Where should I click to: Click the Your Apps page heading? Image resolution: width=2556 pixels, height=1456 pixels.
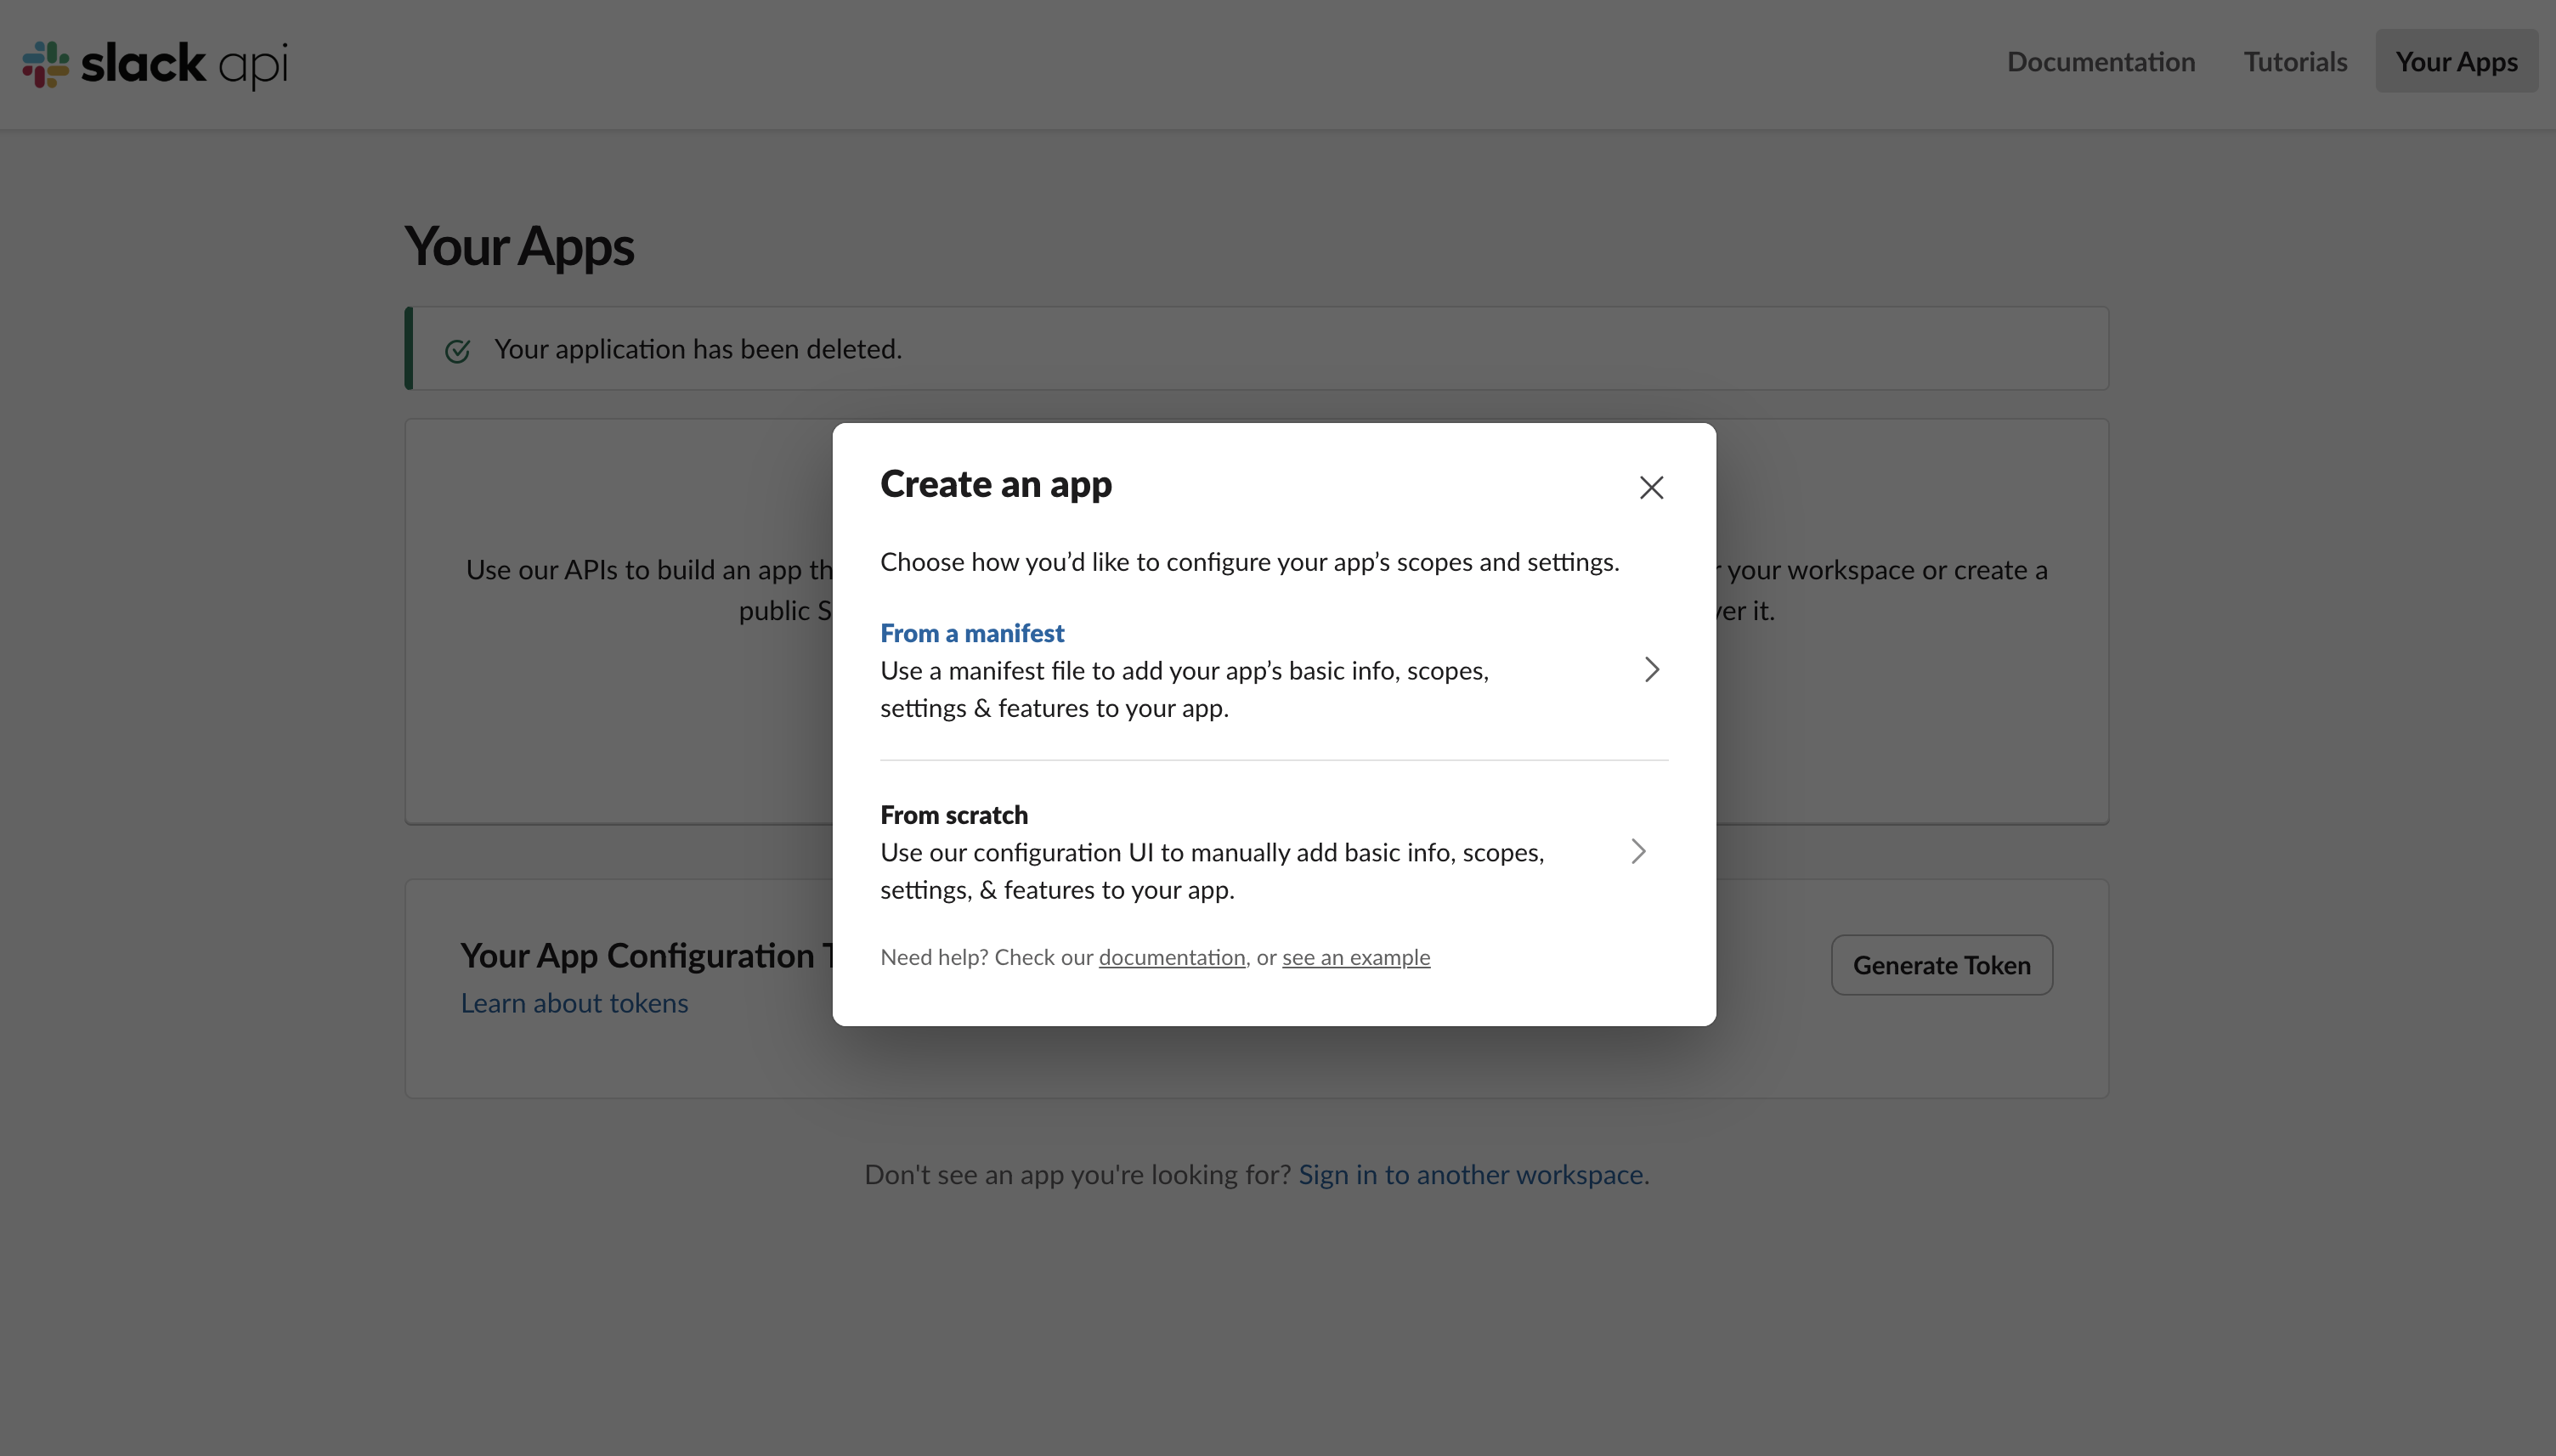coord(519,246)
